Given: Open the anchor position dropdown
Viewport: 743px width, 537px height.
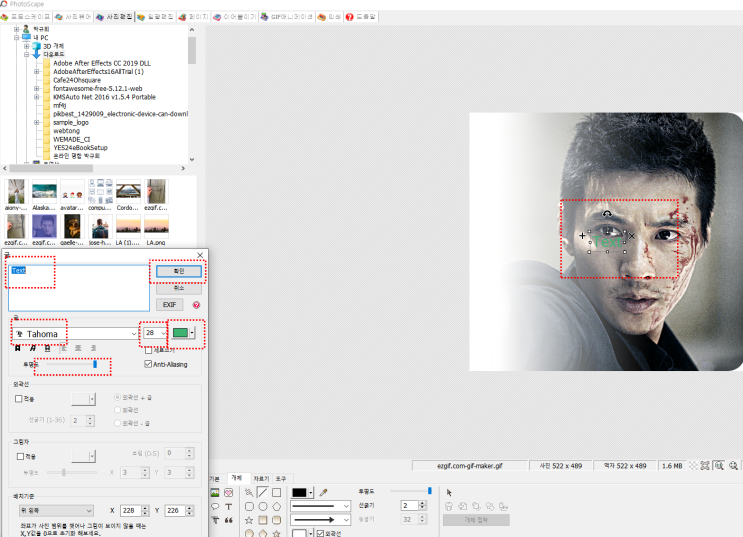Looking at the screenshot, I should tap(55, 510).
